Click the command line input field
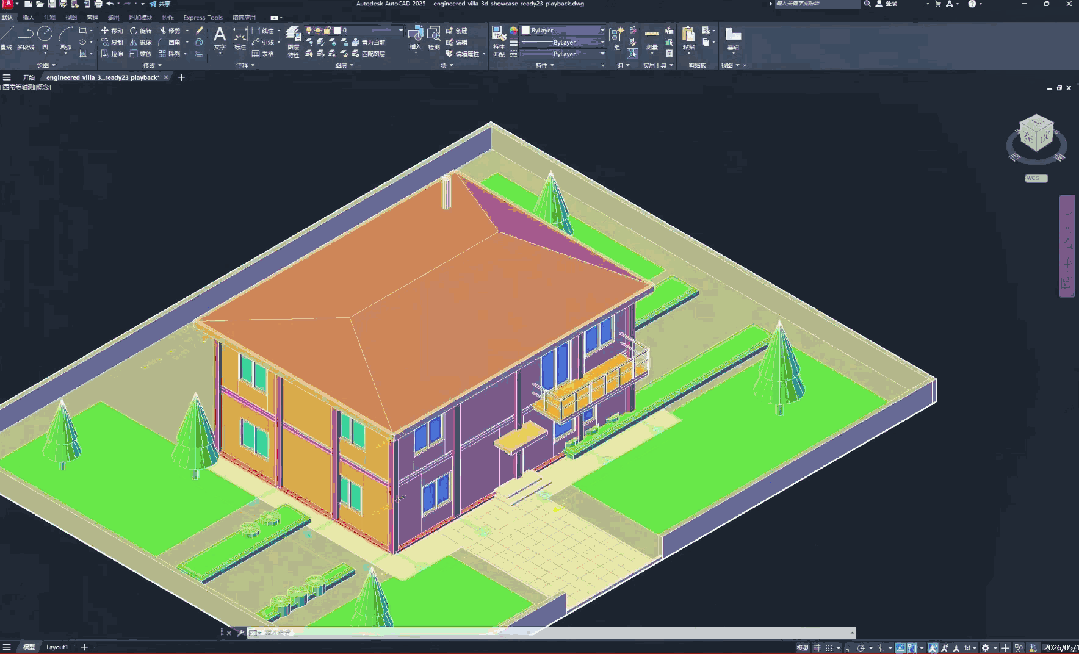This screenshot has width=1079, height=654. coord(551,632)
